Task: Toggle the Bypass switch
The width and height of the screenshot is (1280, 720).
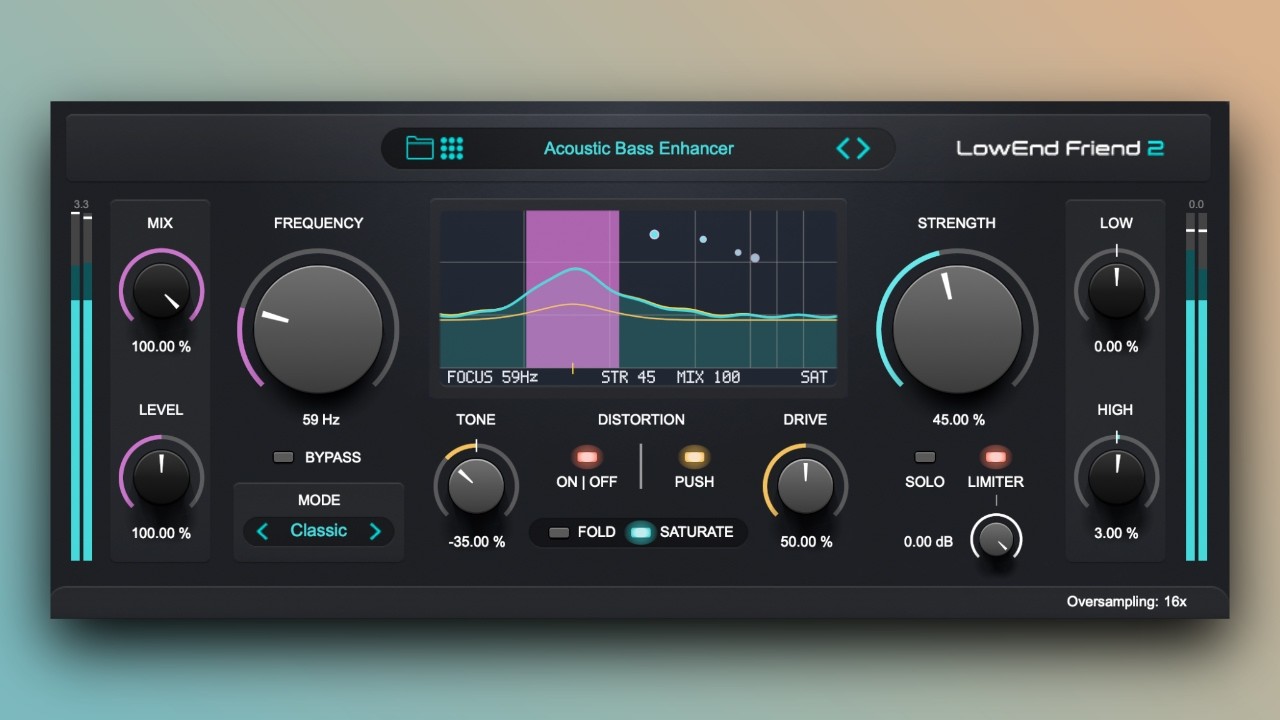Action: tap(284, 457)
